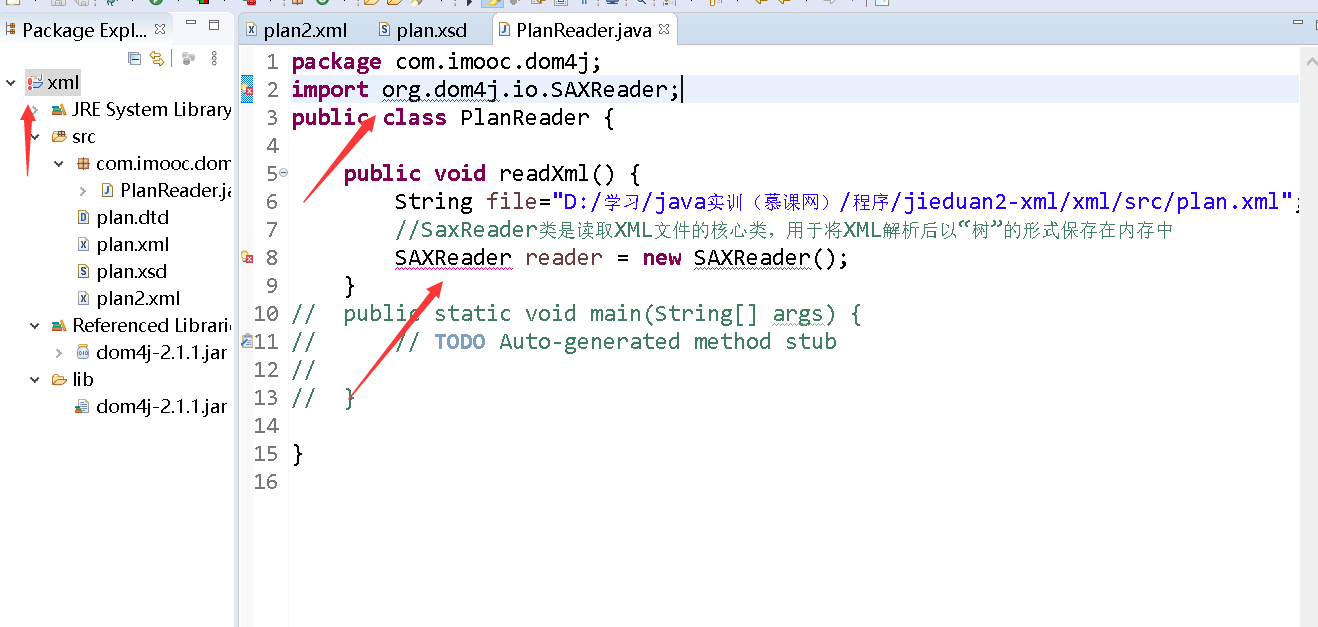Toggle Link with Editor in Package Explorer
The width and height of the screenshot is (1318, 627).
pyautogui.click(x=157, y=58)
